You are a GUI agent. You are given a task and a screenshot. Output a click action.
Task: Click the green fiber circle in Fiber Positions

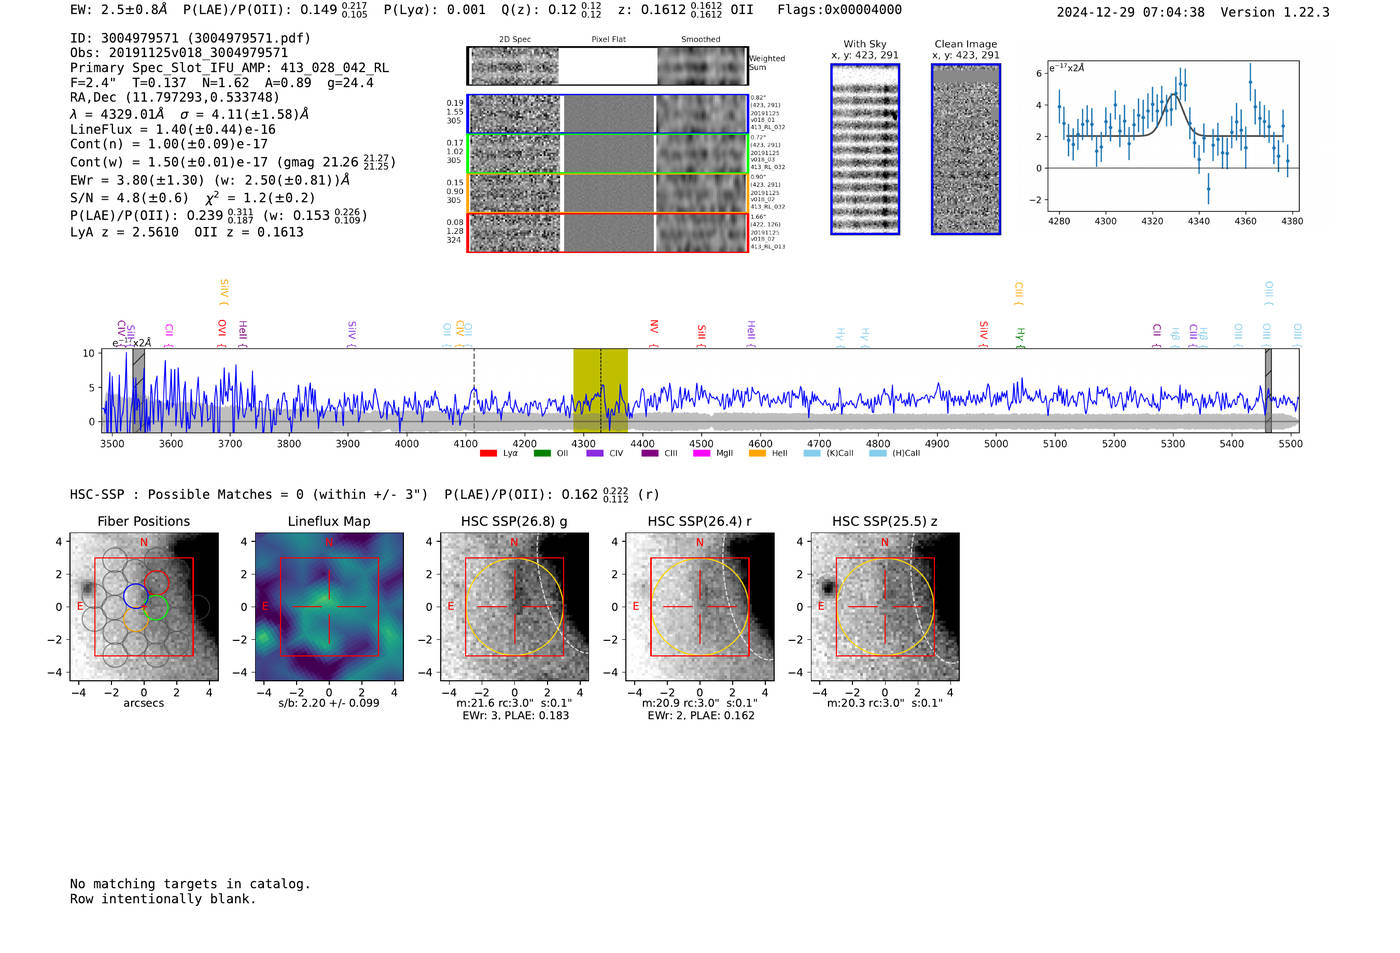[x=157, y=608]
